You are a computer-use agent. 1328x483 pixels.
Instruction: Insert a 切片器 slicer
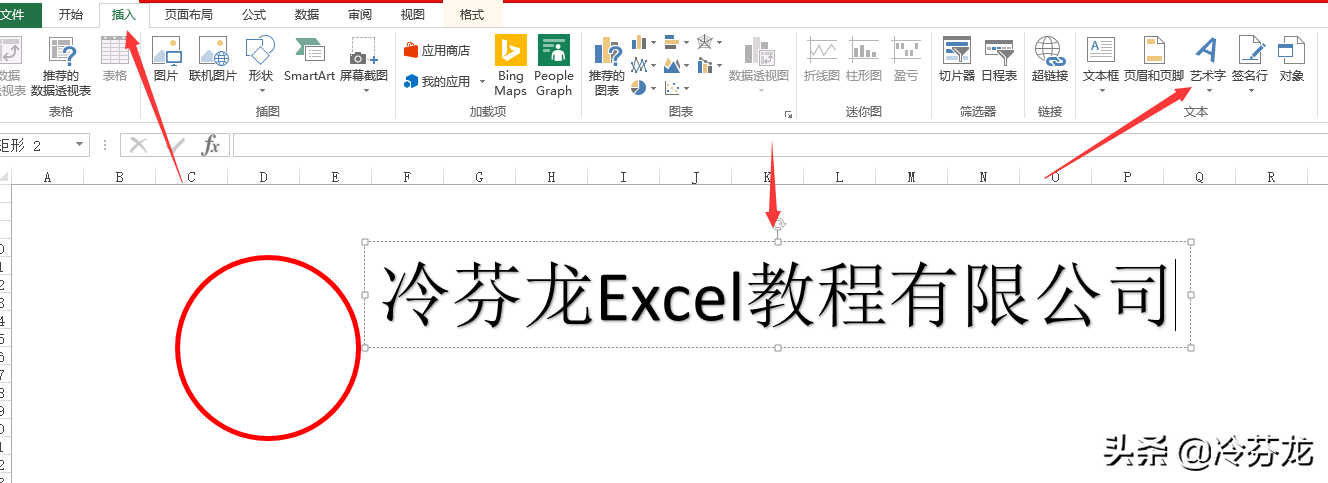click(957, 60)
